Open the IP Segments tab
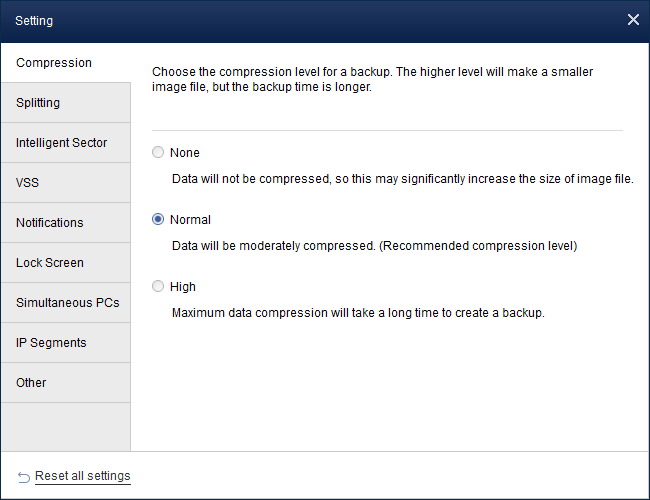Viewport: 650px width, 500px height. [51, 343]
